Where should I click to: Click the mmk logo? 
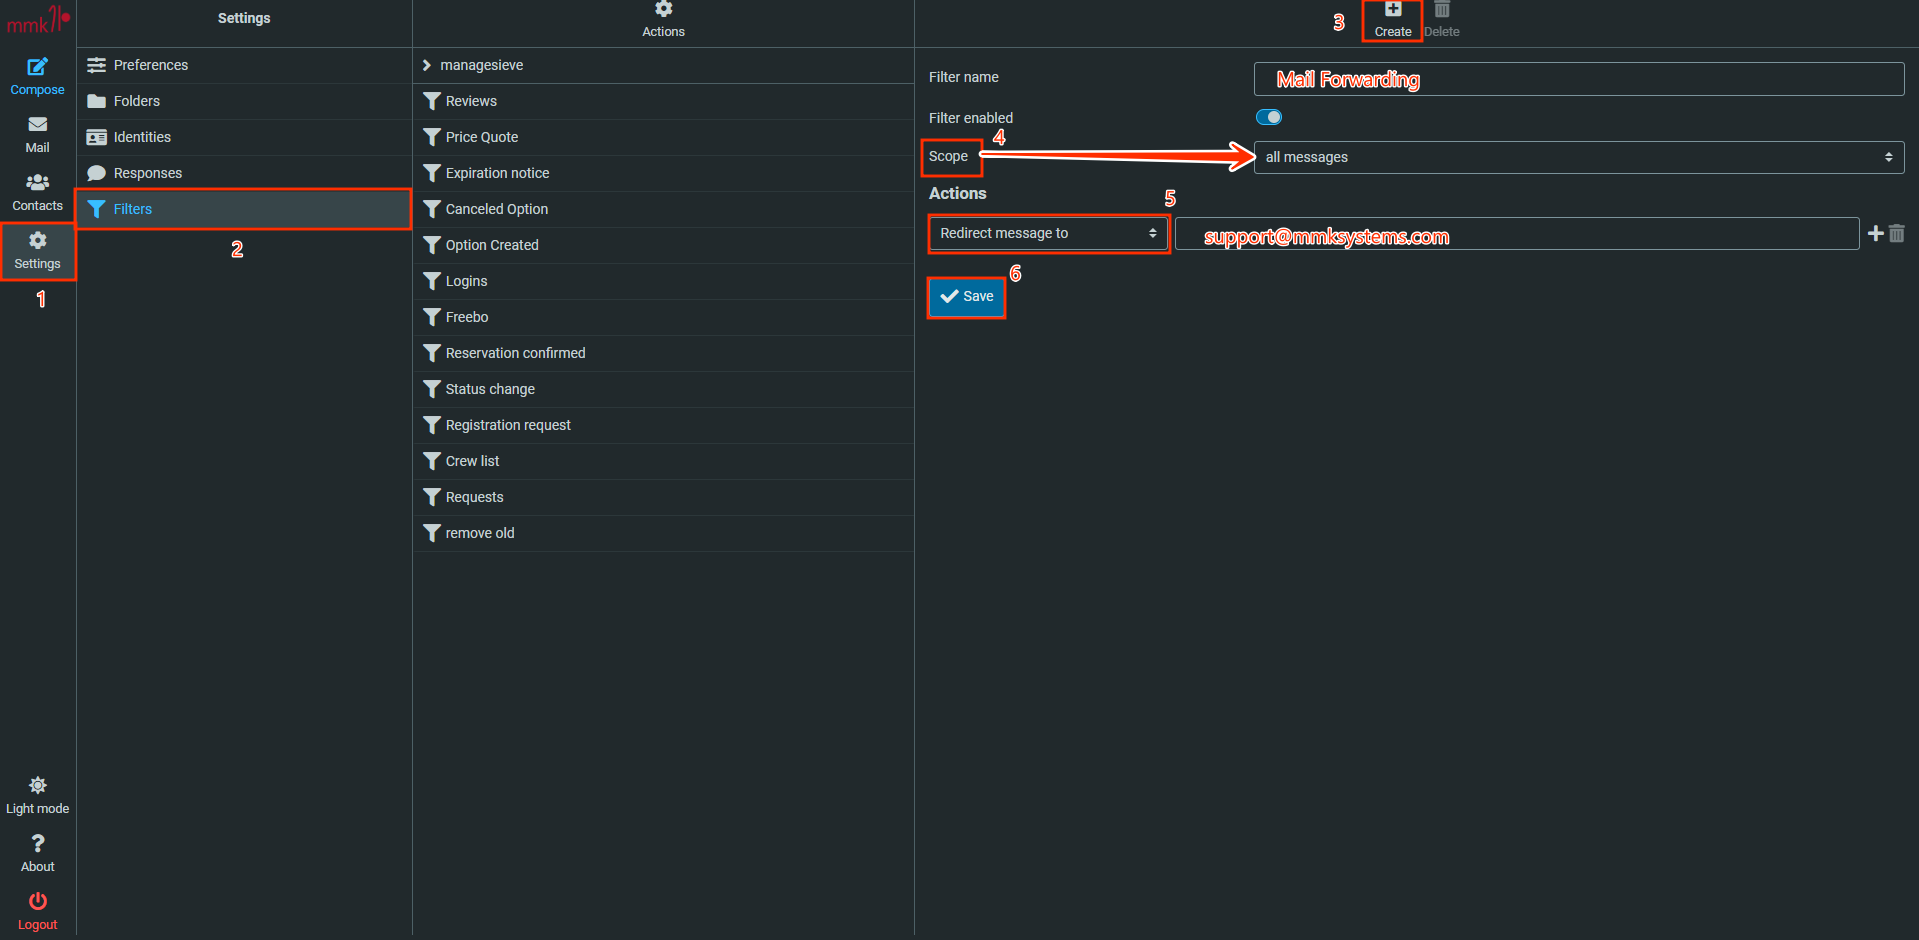tap(38, 20)
